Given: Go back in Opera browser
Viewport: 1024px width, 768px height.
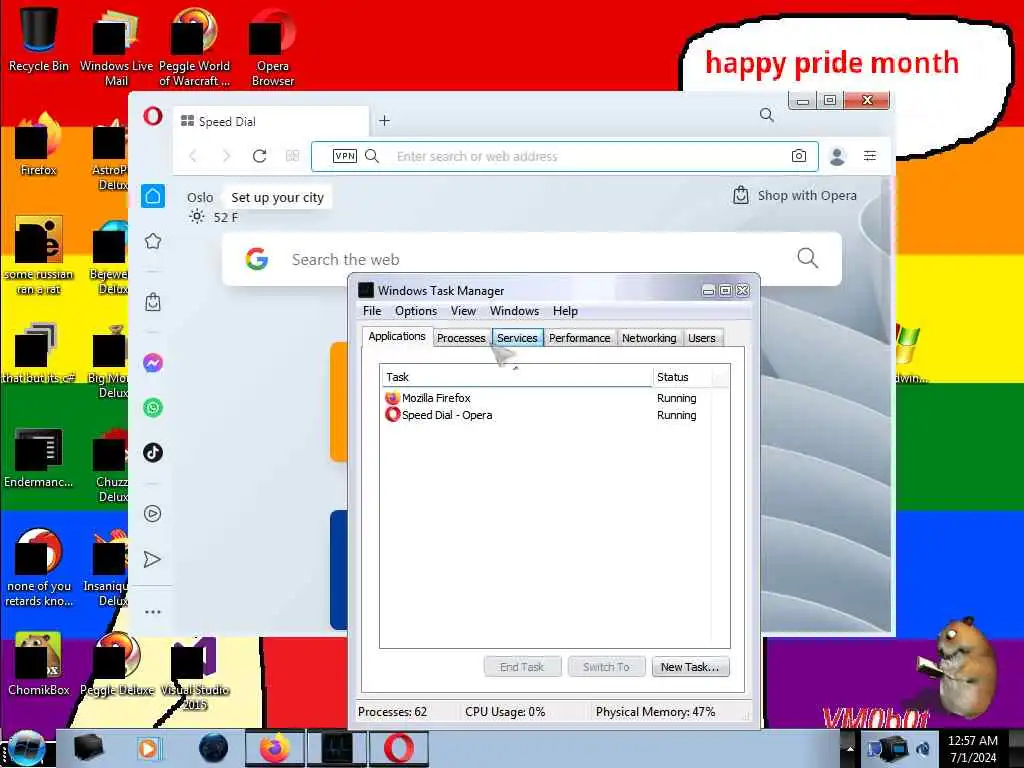Looking at the screenshot, I should click(x=193, y=156).
